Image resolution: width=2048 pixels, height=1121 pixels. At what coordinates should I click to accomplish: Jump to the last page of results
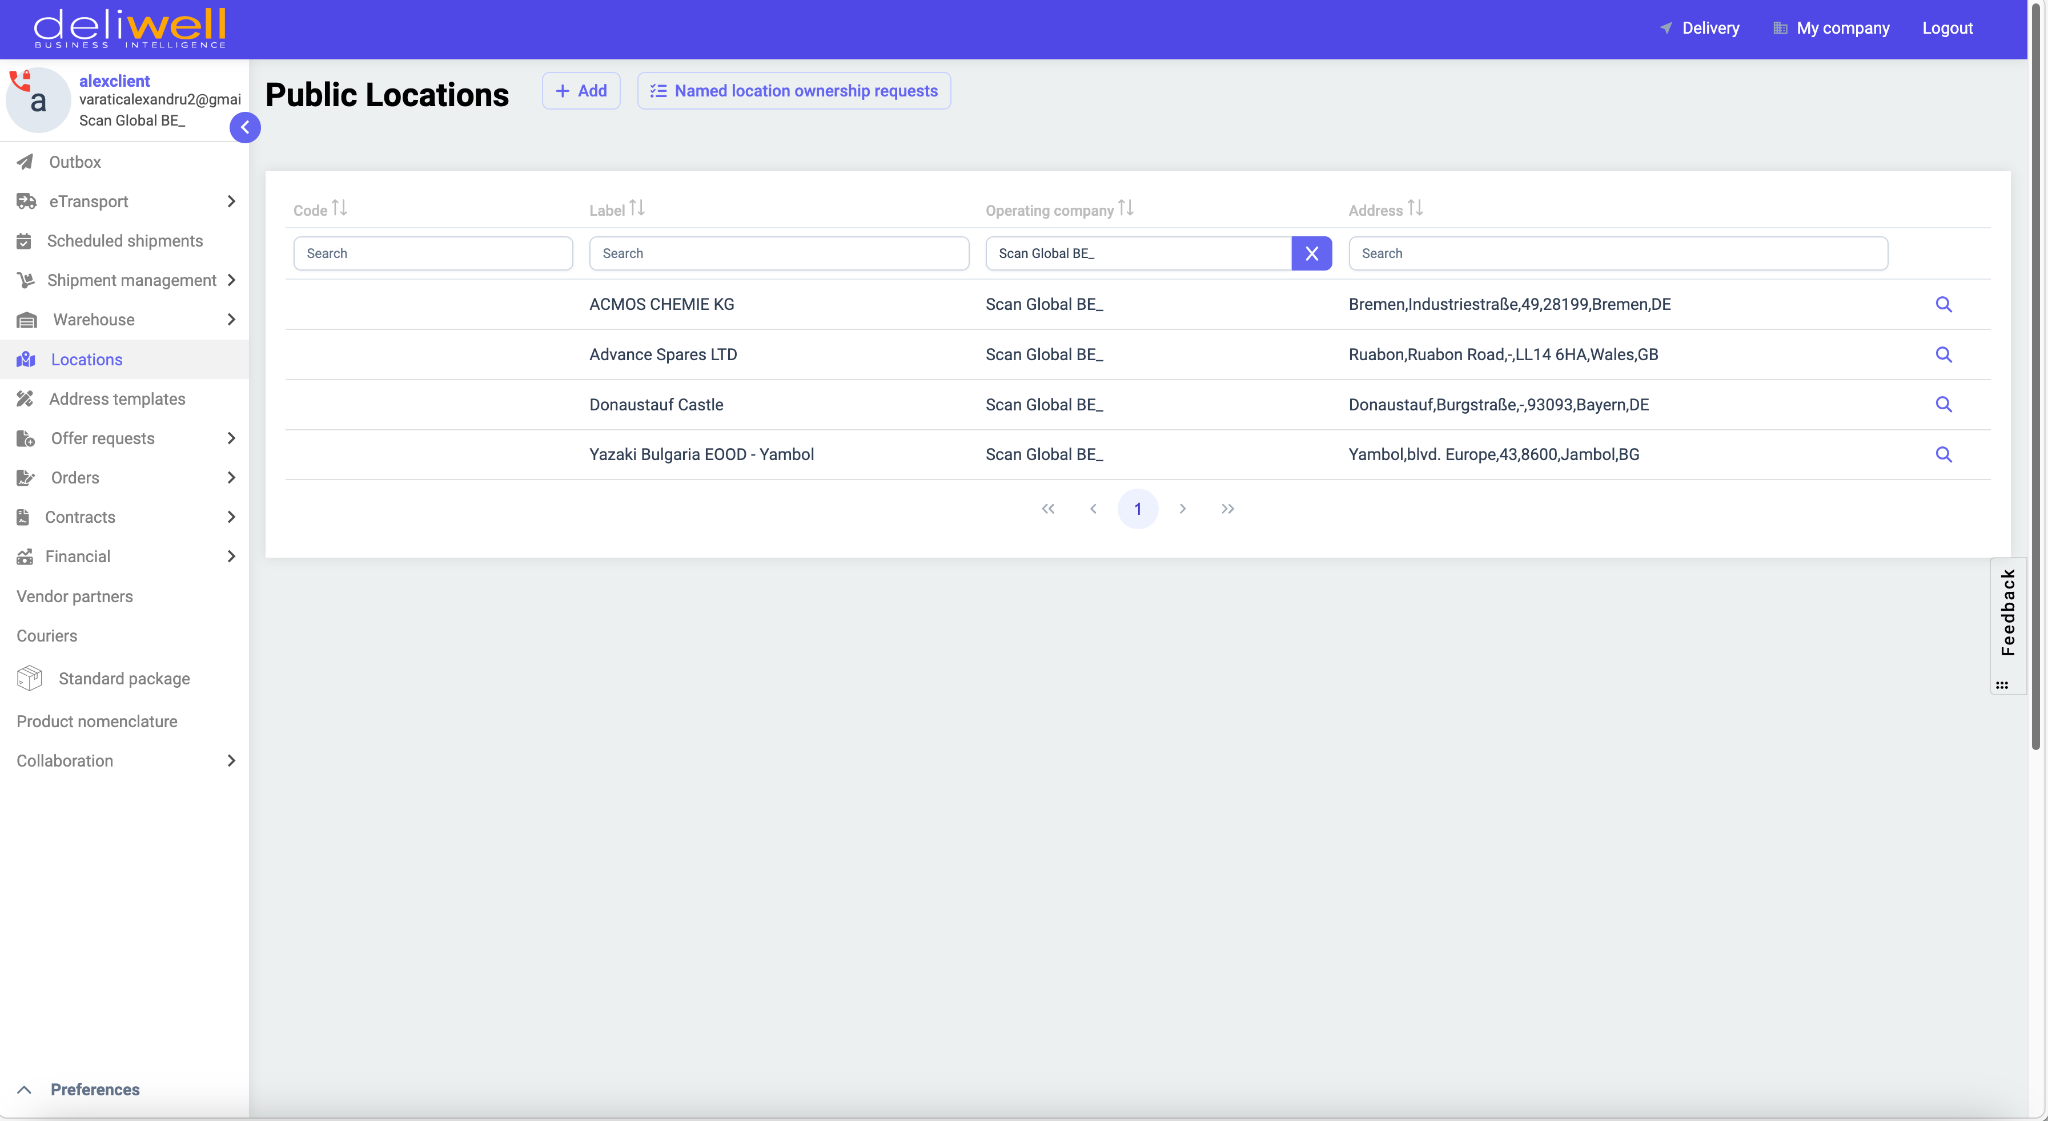tap(1228, 509)
